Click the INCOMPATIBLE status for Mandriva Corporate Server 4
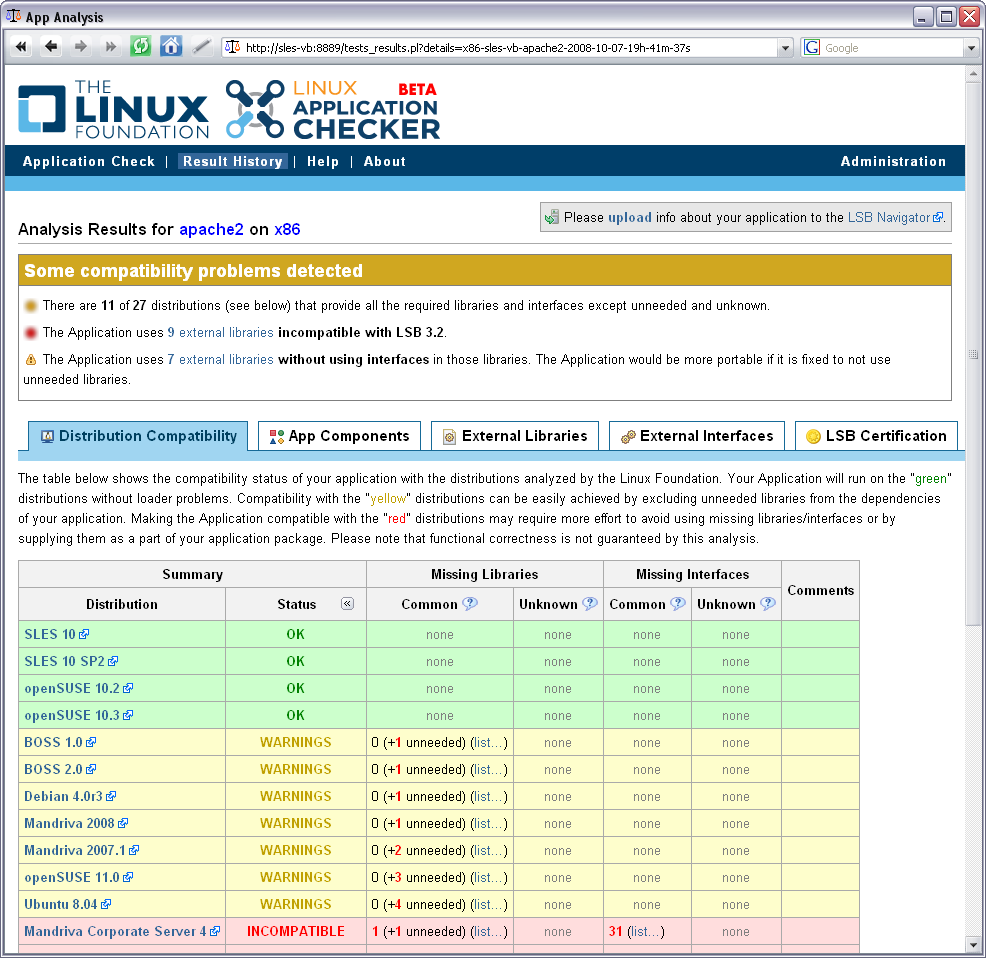The height and width of the screenshot is (958, 986). tap(296, 932)
